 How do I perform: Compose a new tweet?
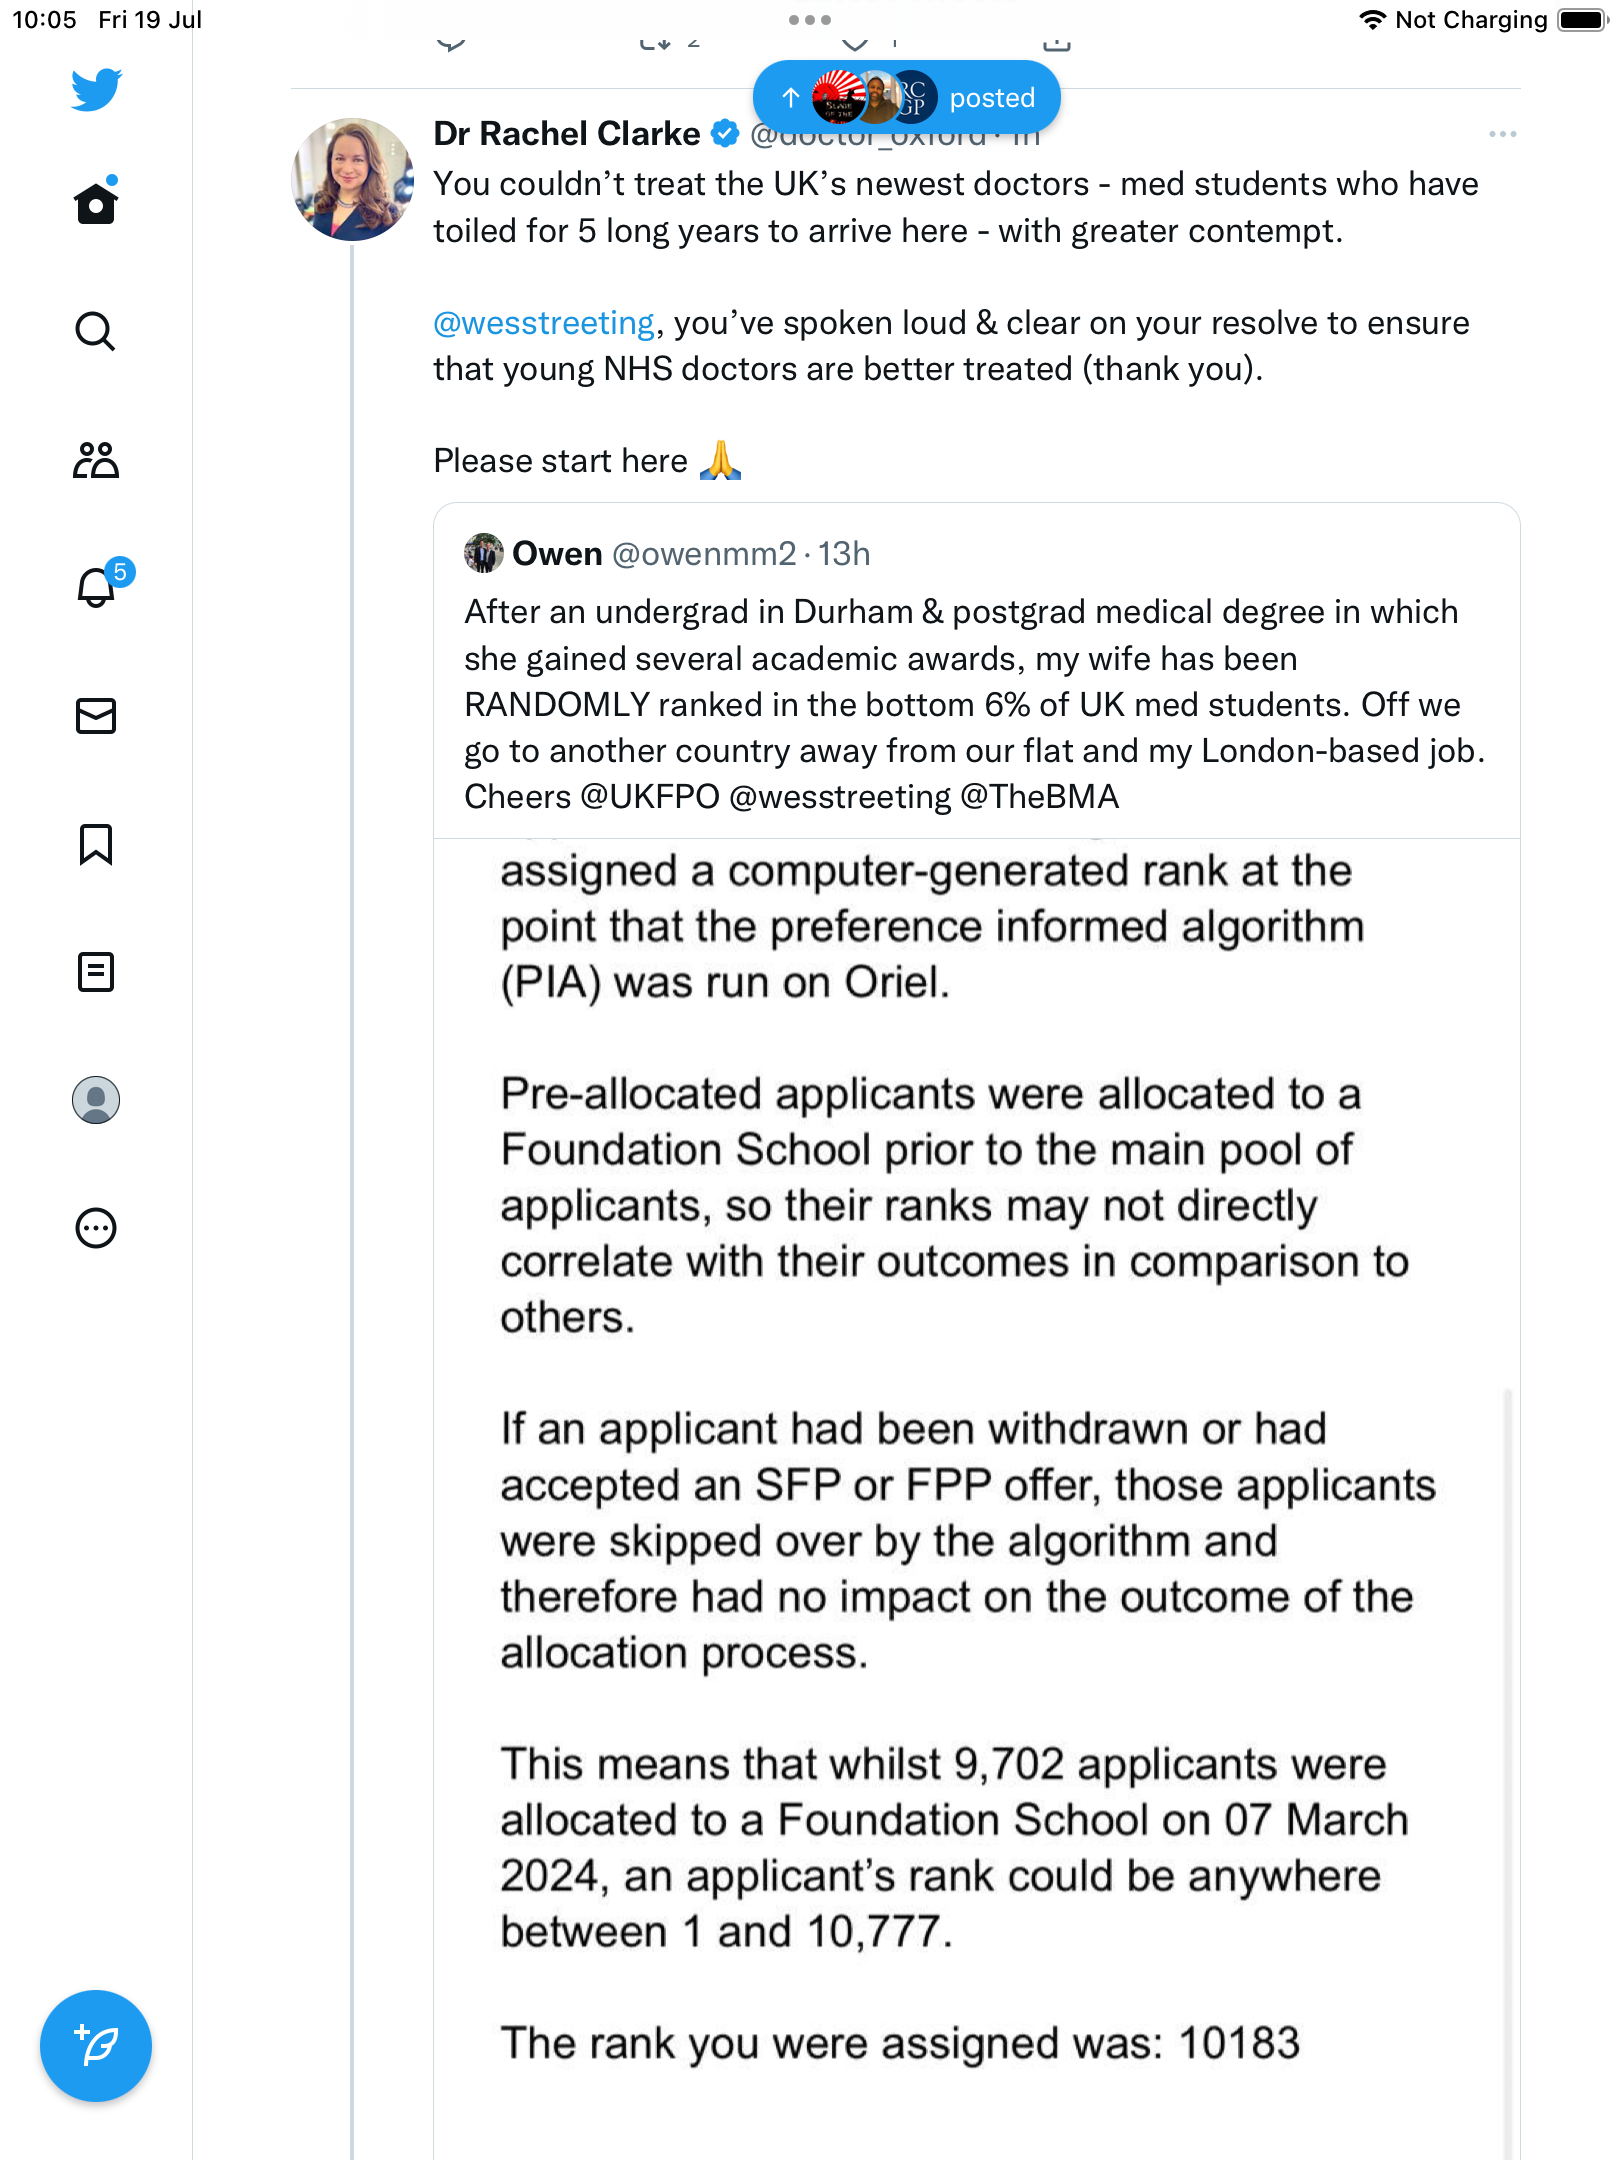(96, 2046)
